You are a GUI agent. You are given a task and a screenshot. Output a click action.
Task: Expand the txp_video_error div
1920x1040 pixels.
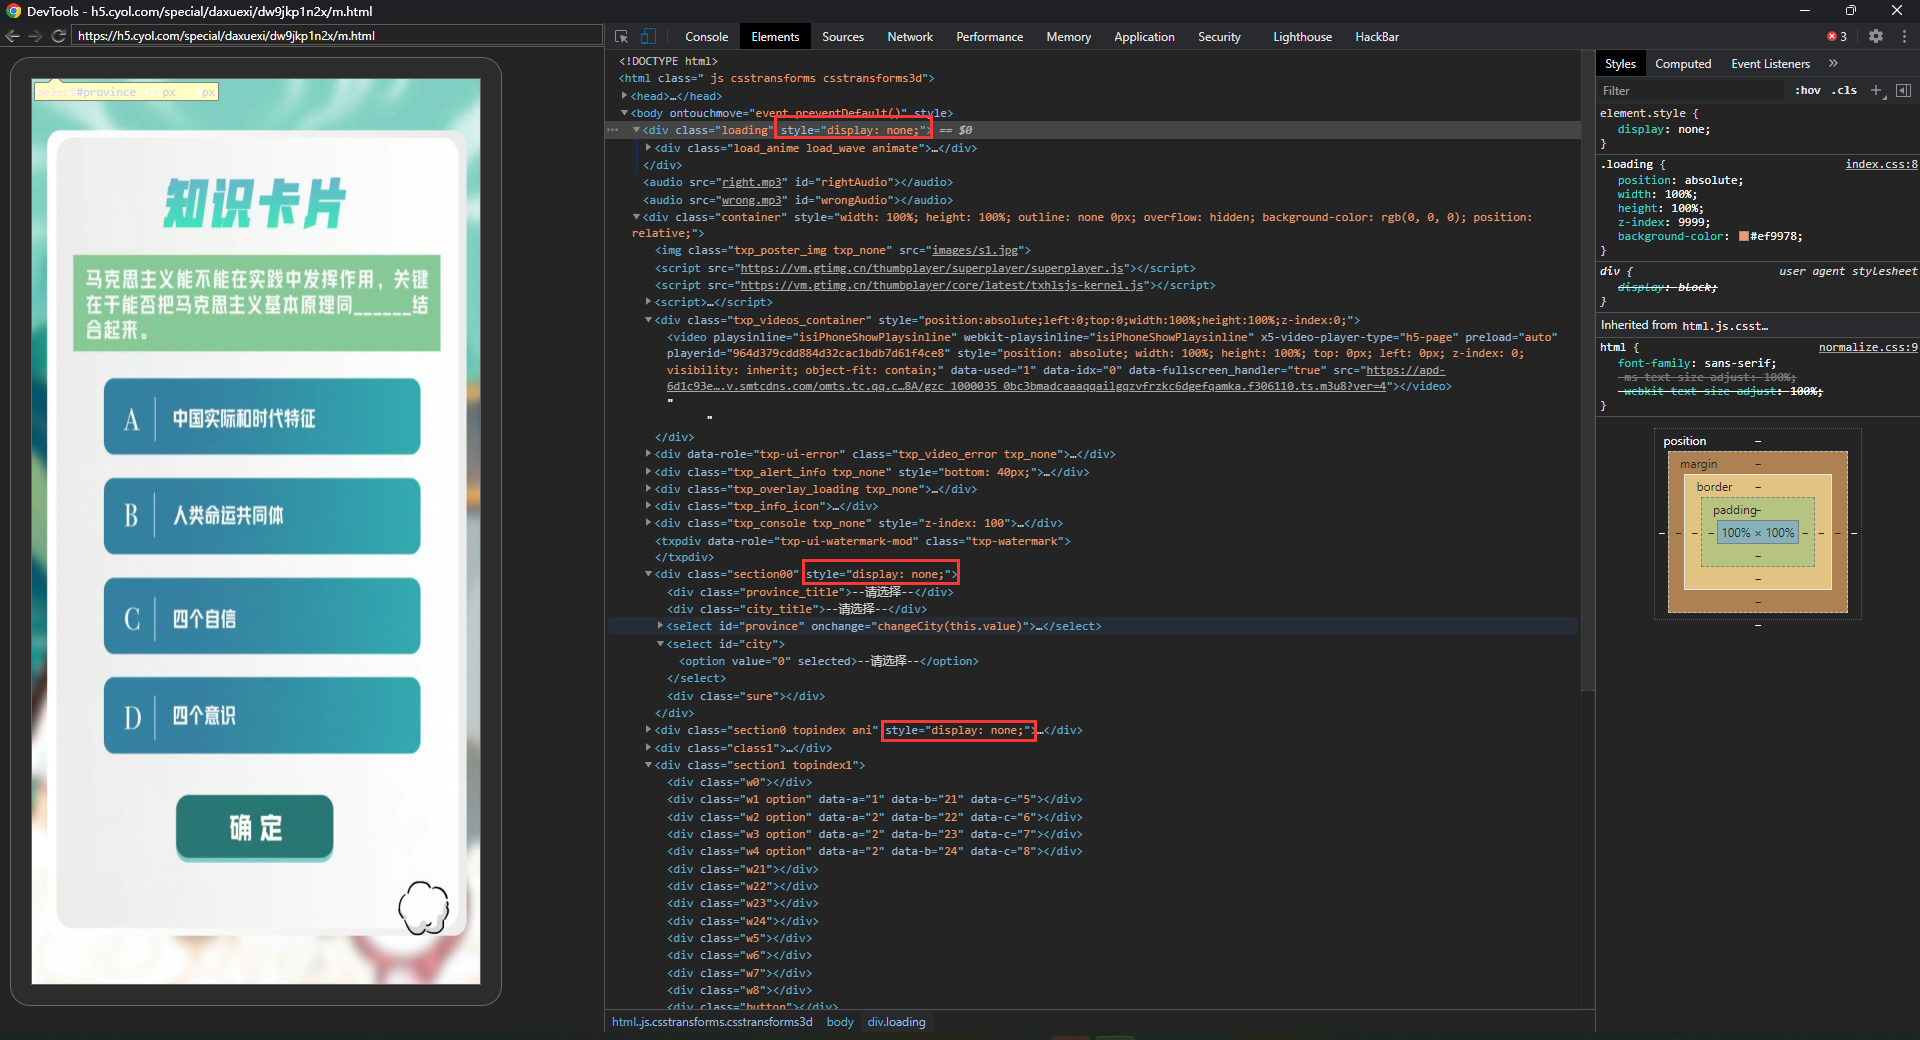[649, 454]
